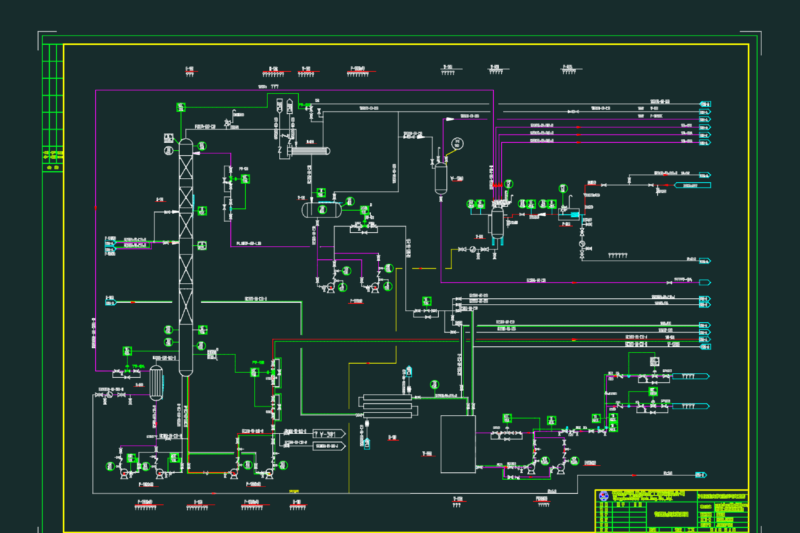Click the small box unit with the cyan fill
Viewport: 800px width, 533px height.
click(569, 214)
